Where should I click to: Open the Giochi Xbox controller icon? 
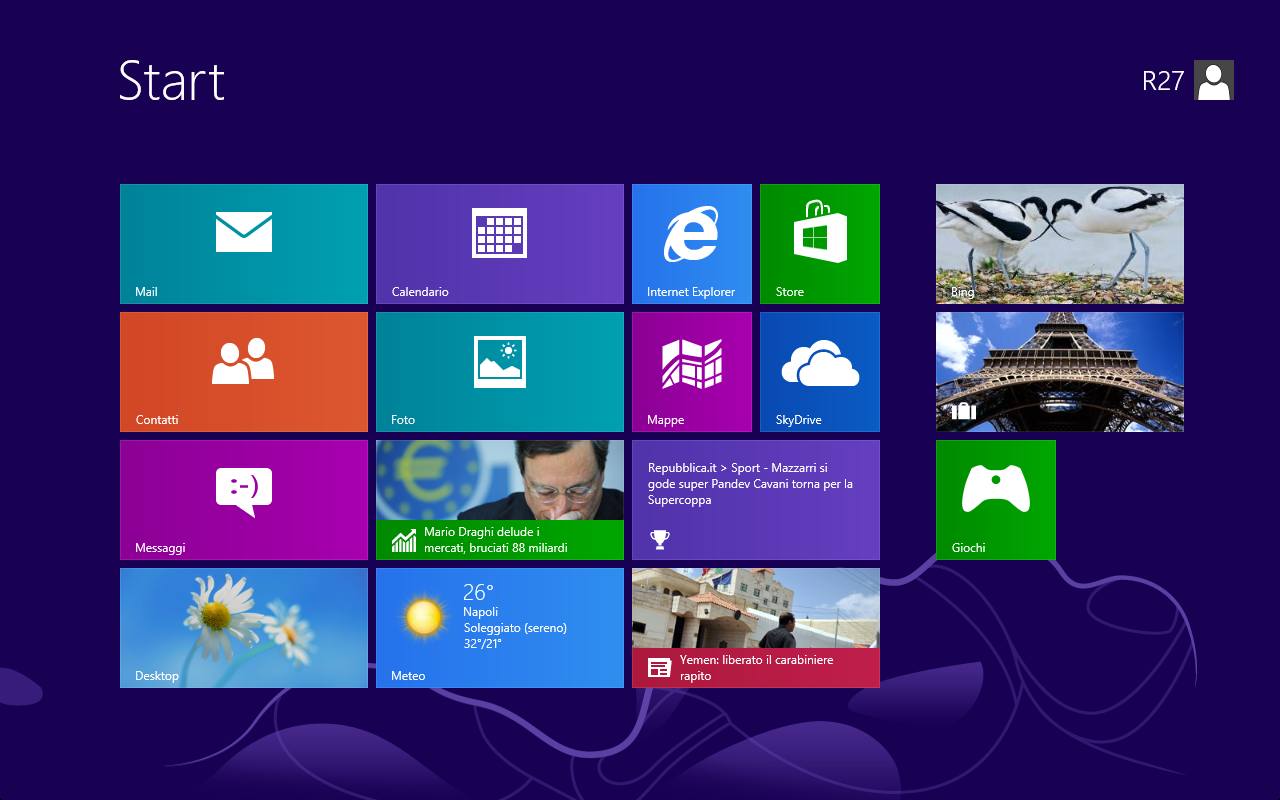point(996,489)
